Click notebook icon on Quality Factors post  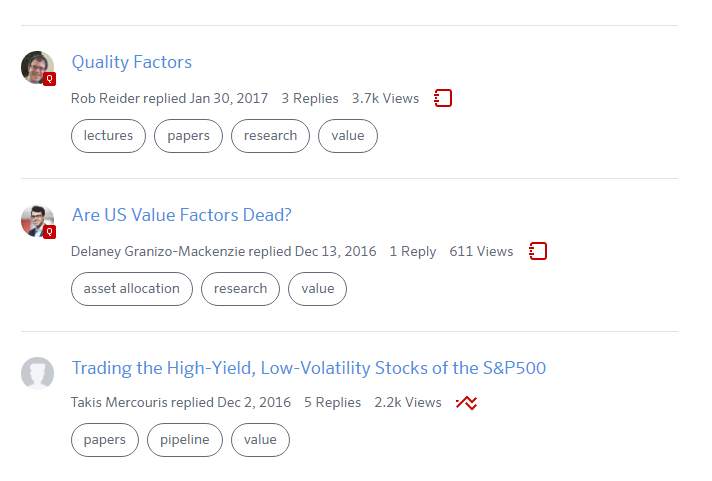[443, 98]
